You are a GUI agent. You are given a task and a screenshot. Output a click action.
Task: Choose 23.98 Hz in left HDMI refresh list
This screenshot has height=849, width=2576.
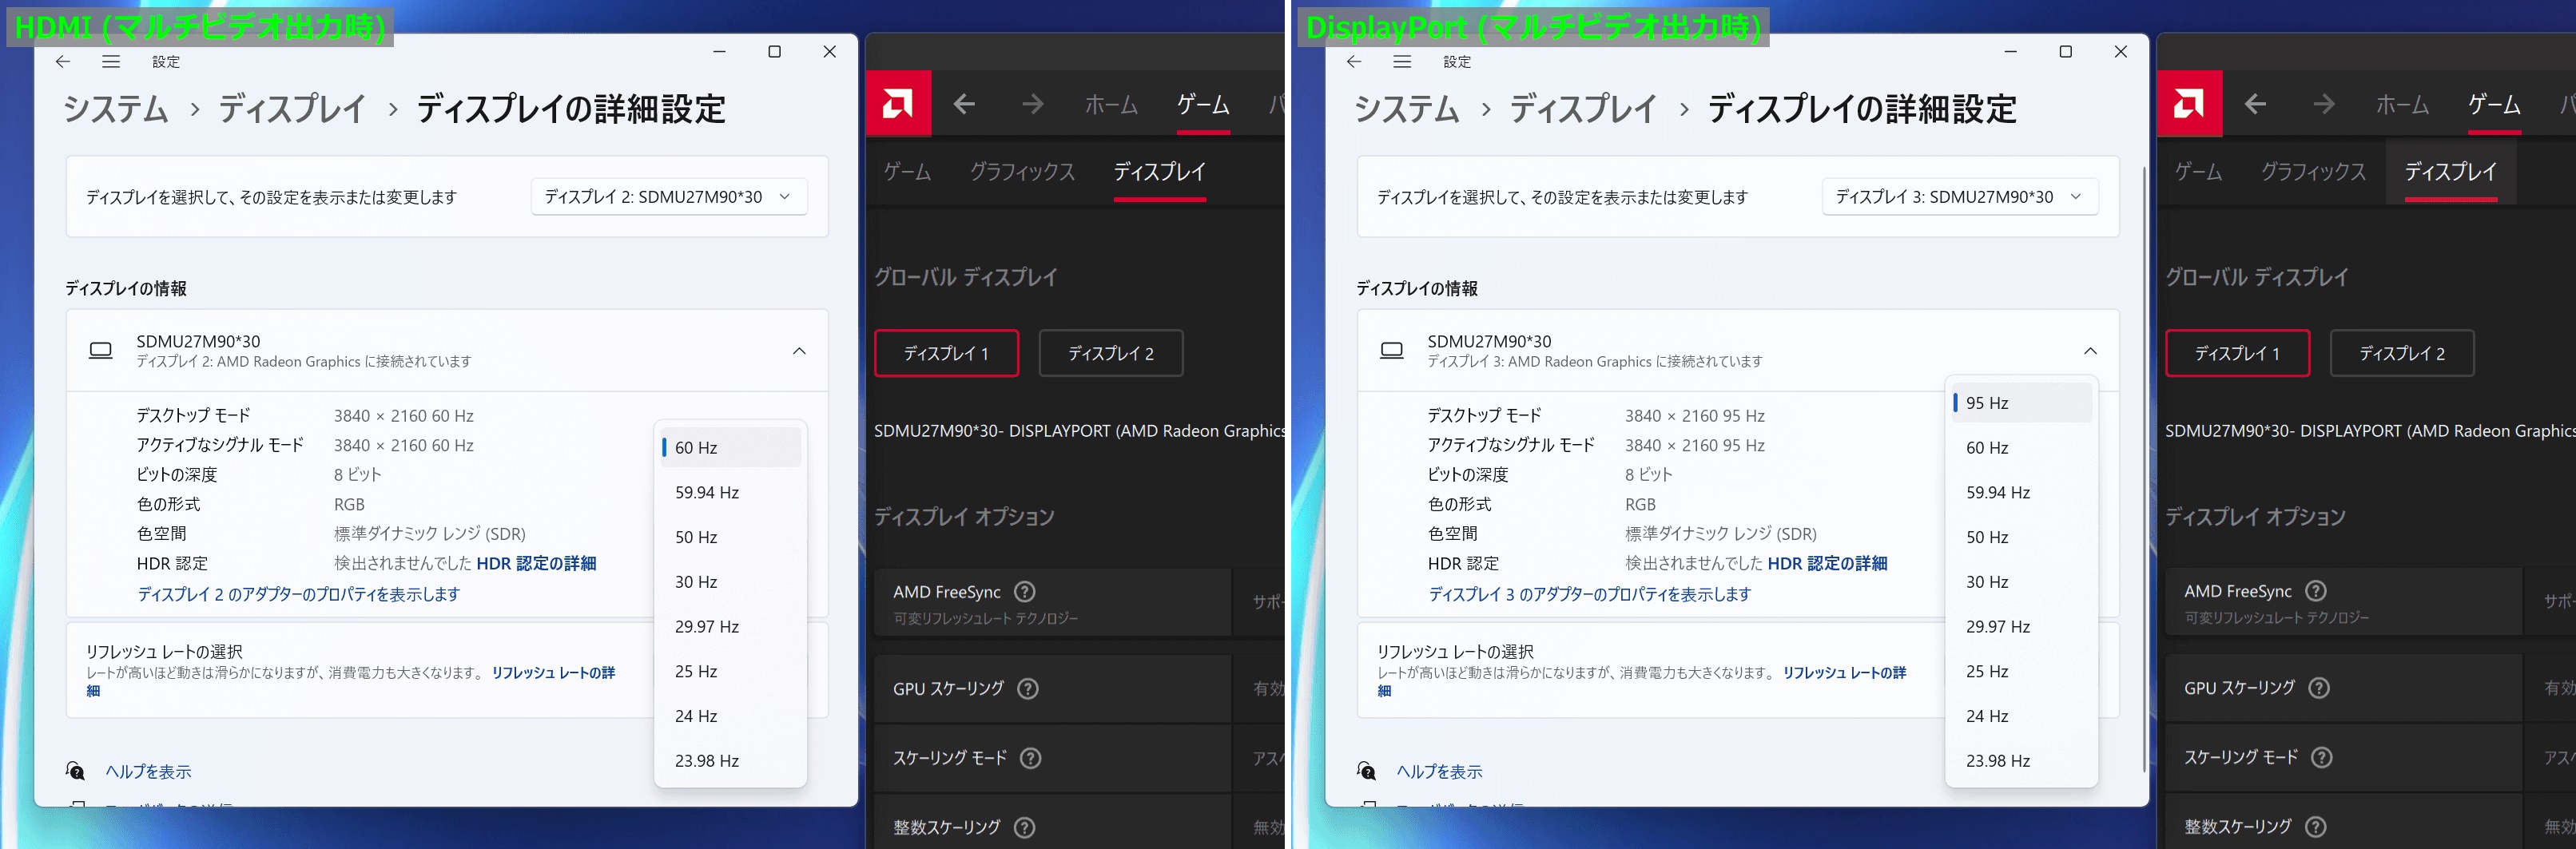[731, 761]
